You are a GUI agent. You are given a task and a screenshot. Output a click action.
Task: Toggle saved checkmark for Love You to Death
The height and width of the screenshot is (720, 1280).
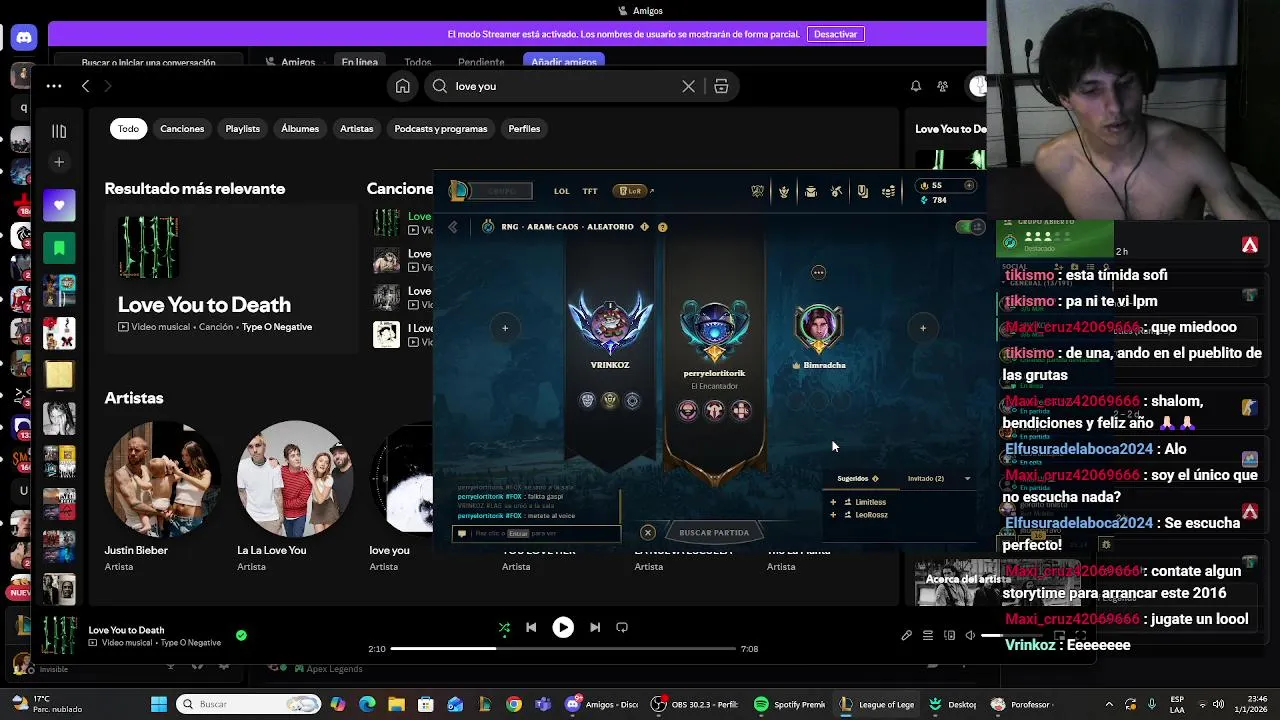click(241, 635)
